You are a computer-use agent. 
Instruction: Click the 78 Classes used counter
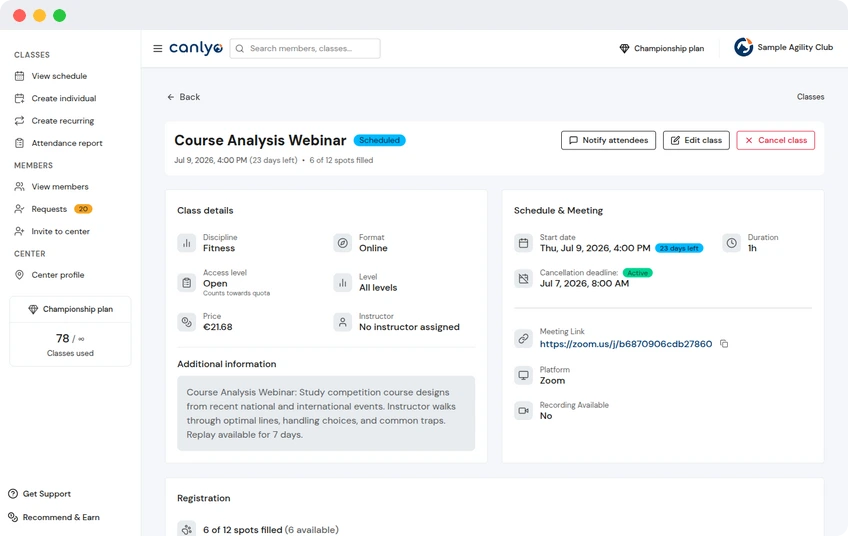click(70, 345)
